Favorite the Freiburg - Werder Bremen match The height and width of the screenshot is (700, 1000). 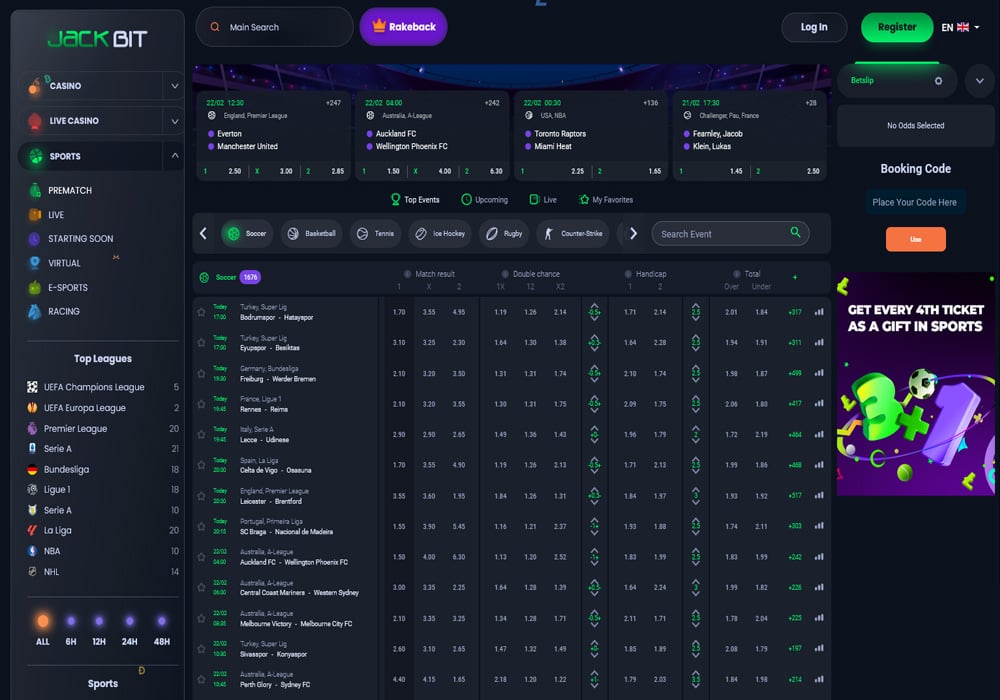(201, 374)
